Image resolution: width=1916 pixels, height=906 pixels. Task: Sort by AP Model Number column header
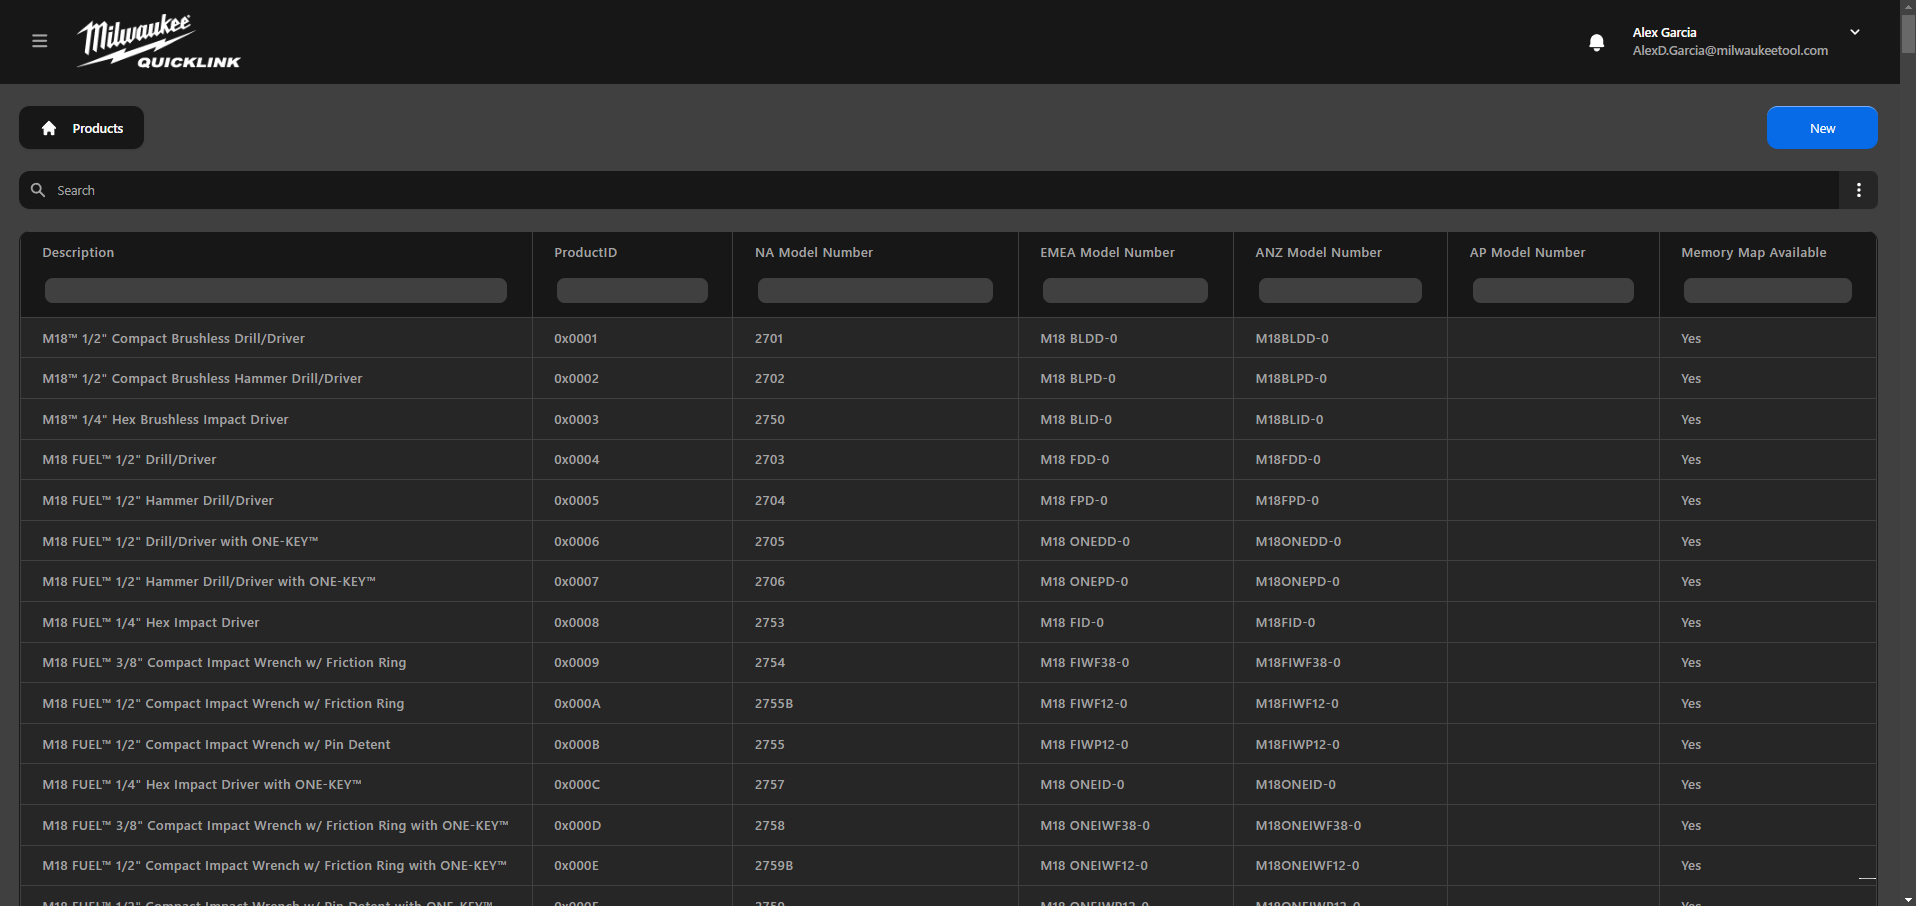[x=1527, y=252]
